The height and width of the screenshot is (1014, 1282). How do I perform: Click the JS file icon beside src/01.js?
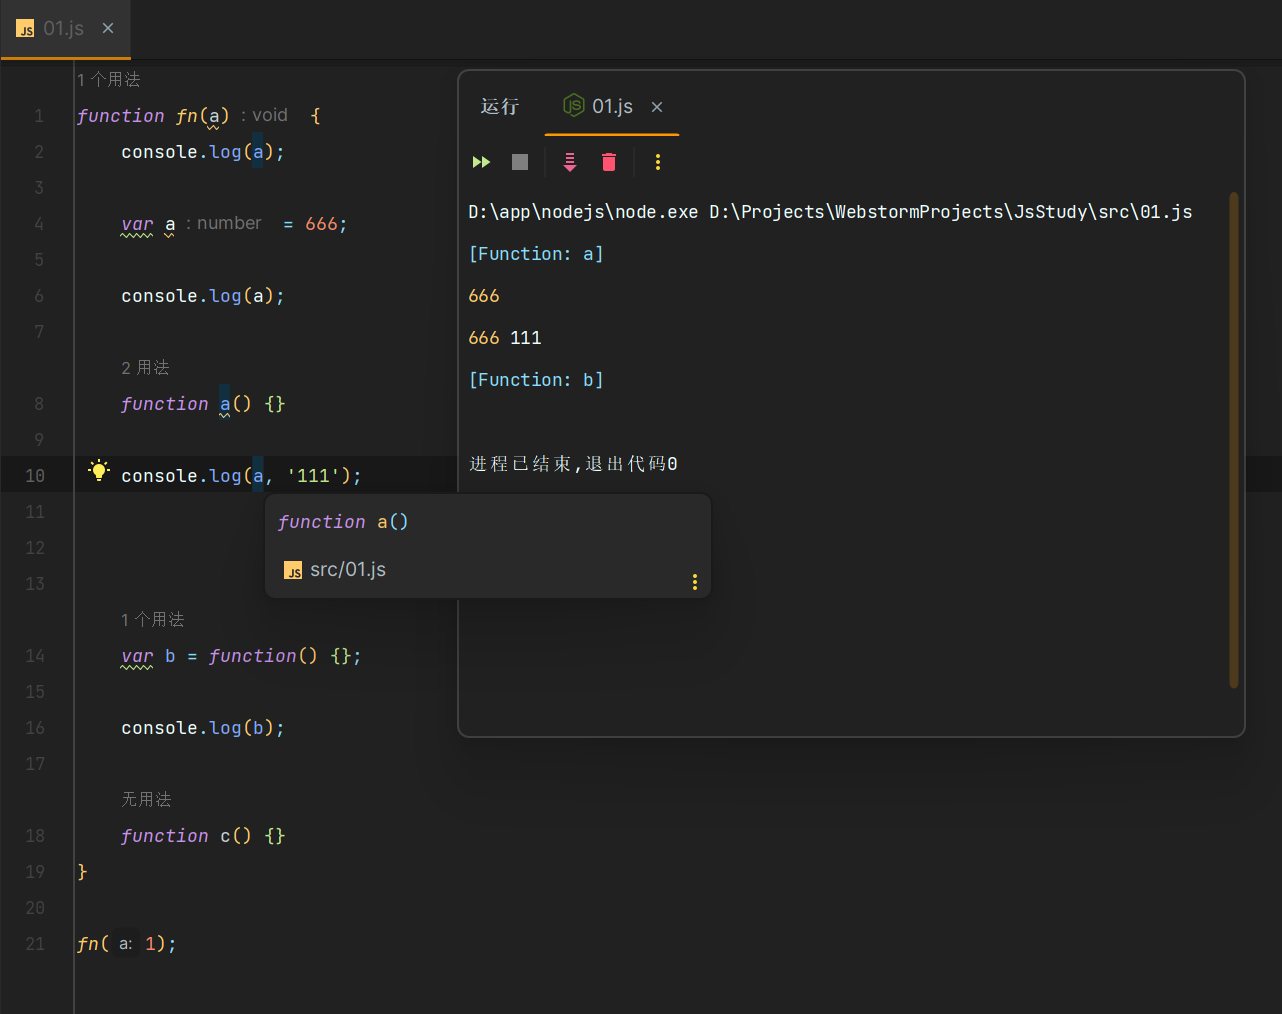pos(293,571)
